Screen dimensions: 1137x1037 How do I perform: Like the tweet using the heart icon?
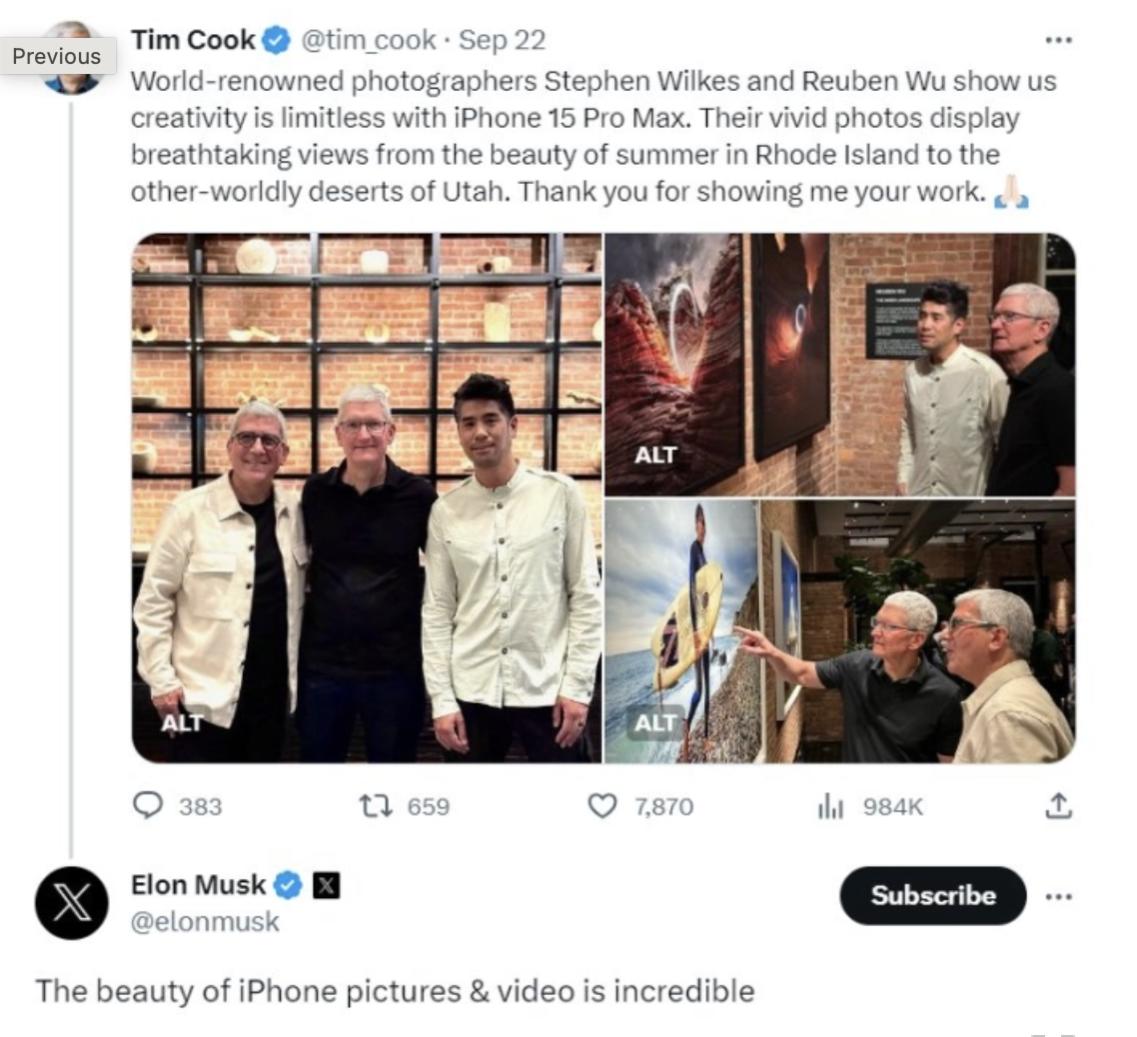point(602,806)
